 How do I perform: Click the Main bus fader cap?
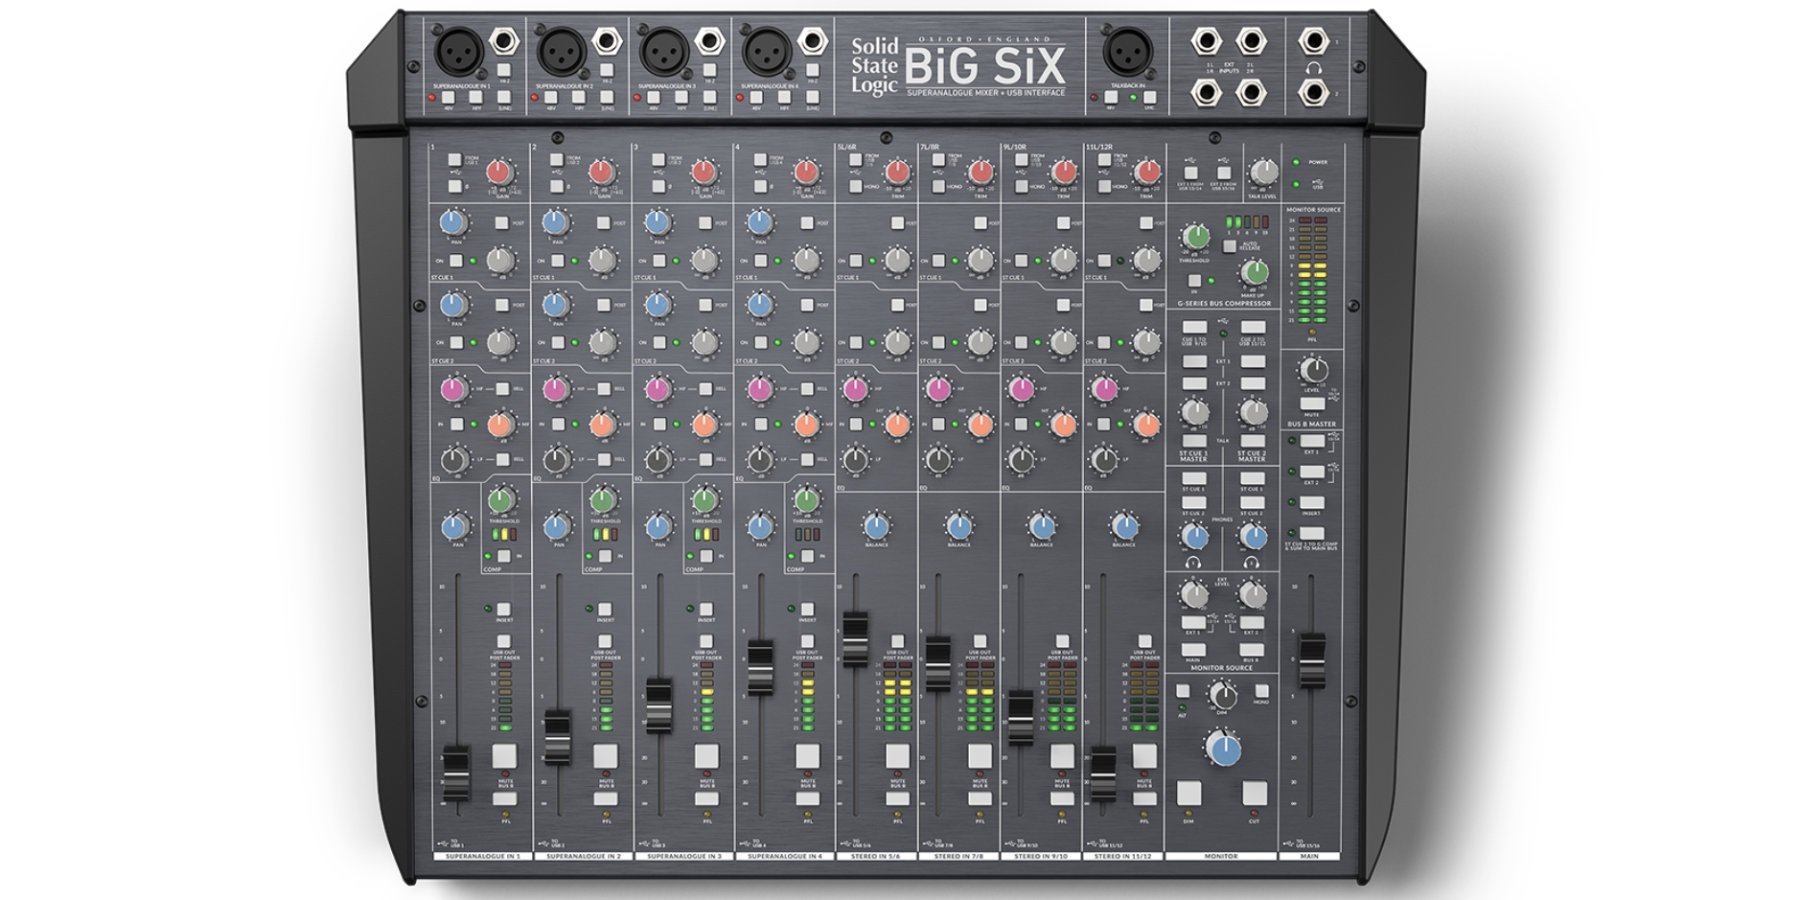[x=1311, y=660]
